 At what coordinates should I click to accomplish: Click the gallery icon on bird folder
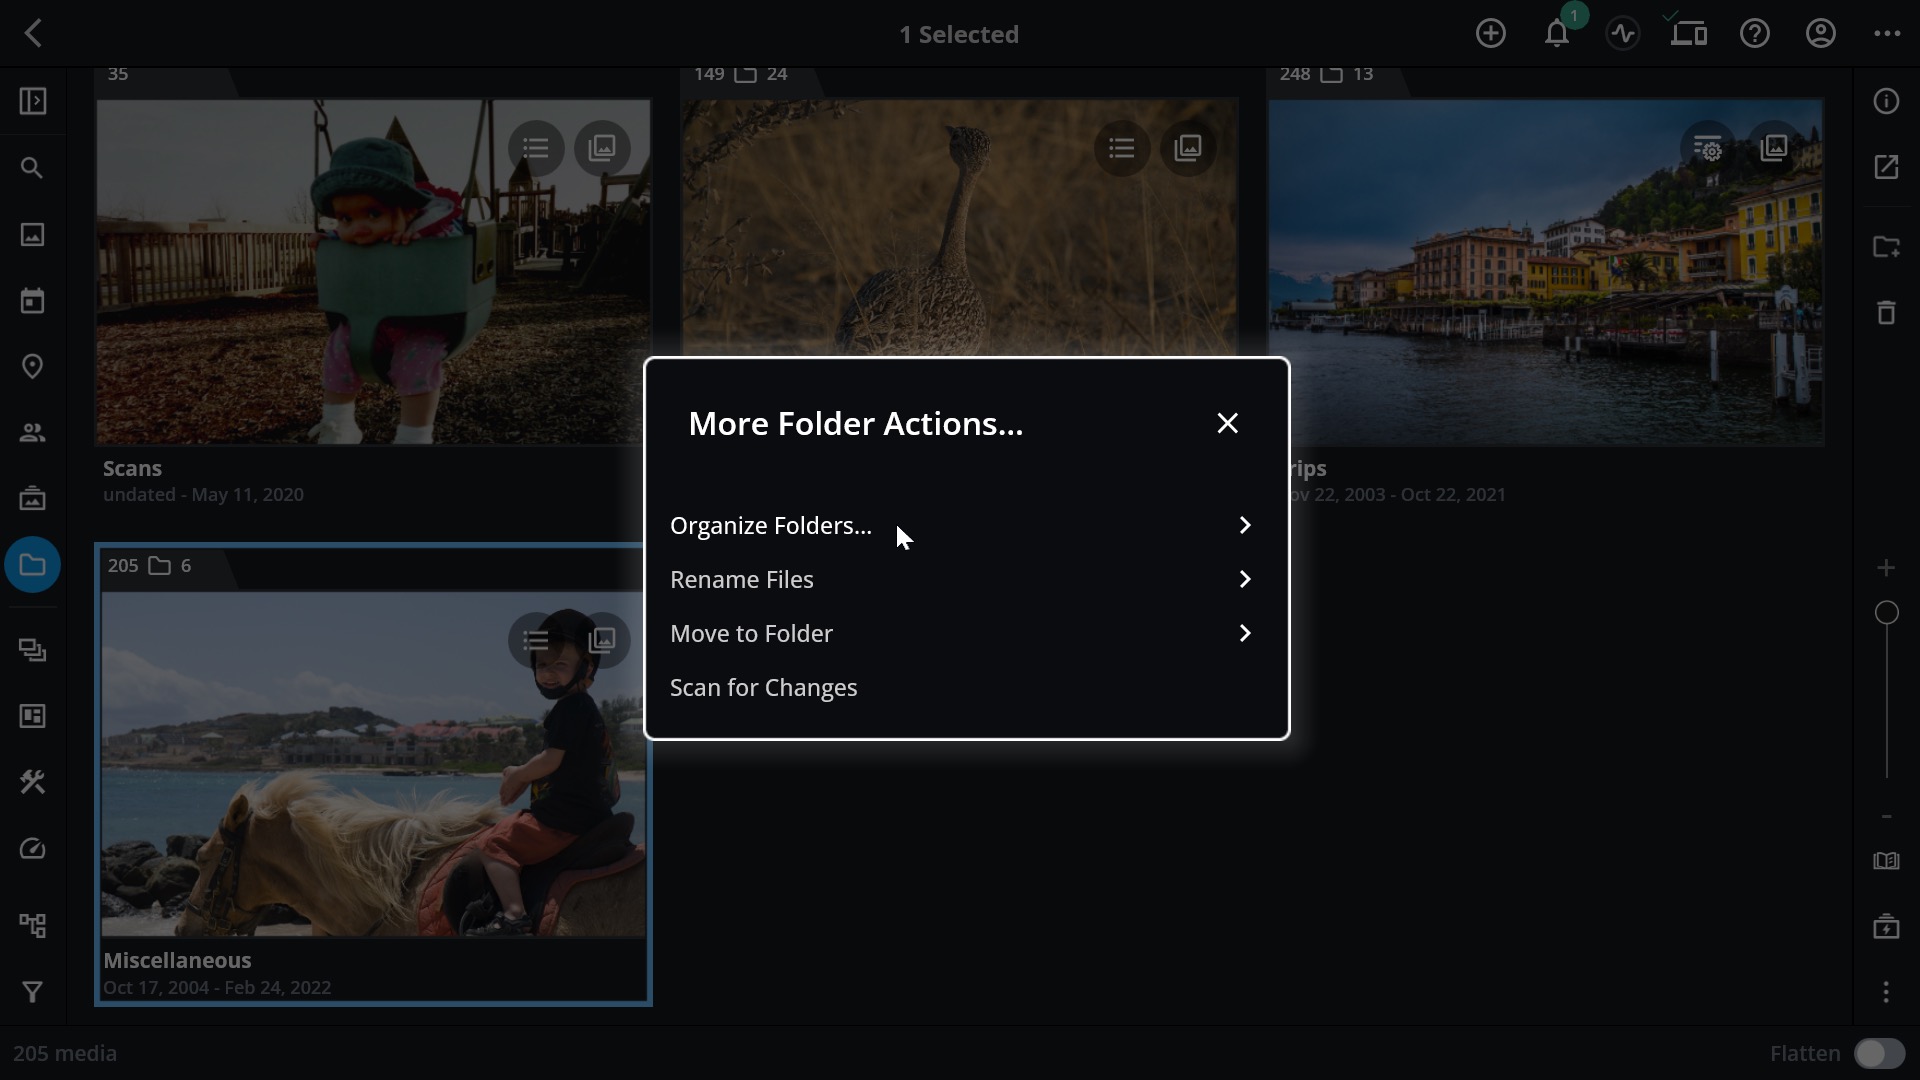(1188, 148)
